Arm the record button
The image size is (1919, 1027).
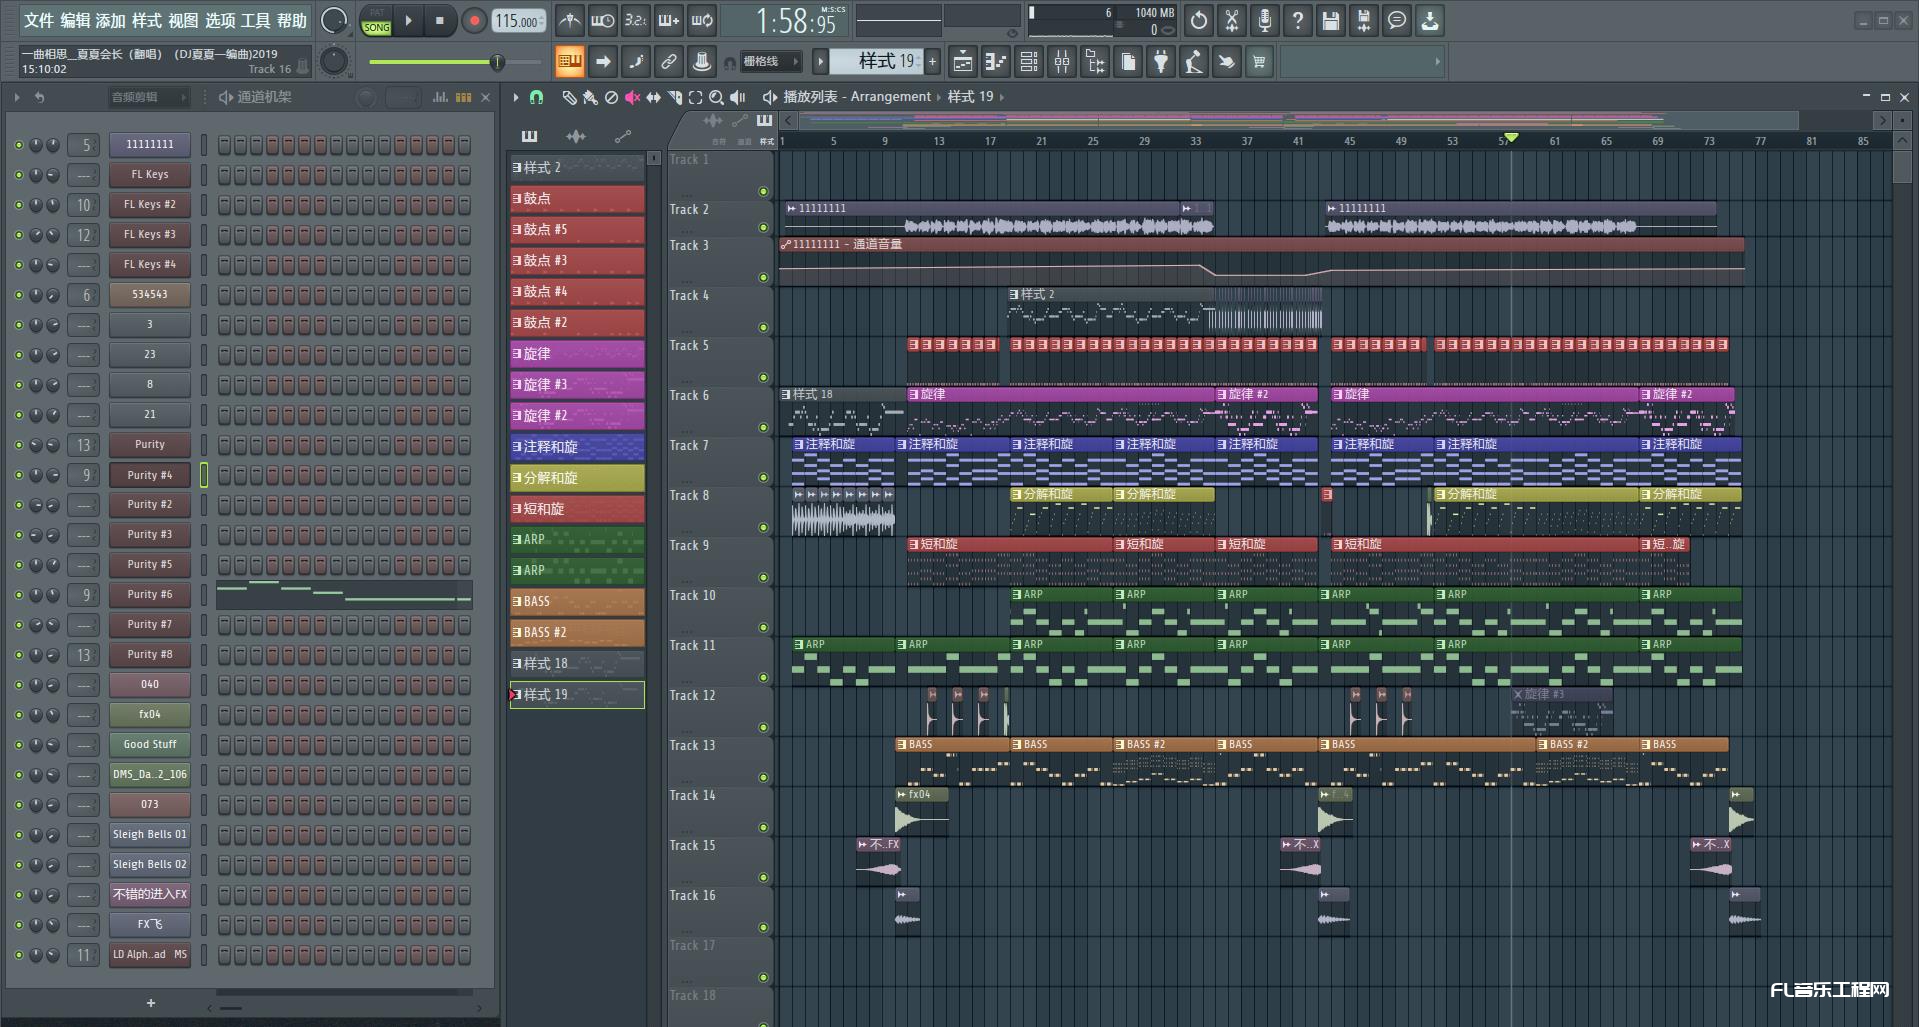pos(474,20)
